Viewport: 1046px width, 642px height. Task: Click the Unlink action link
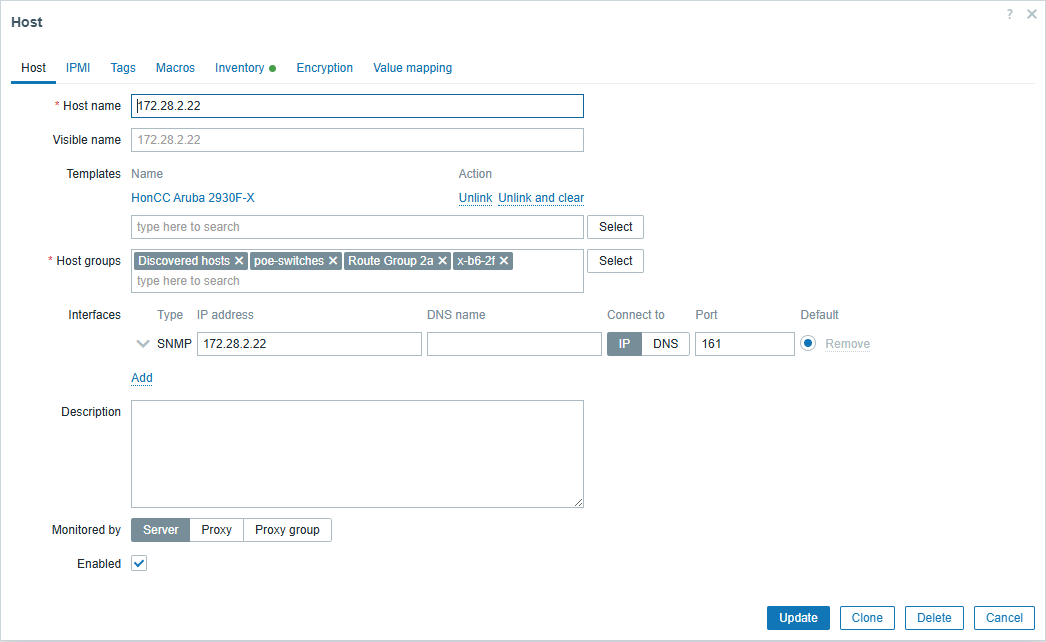point(476,198)
